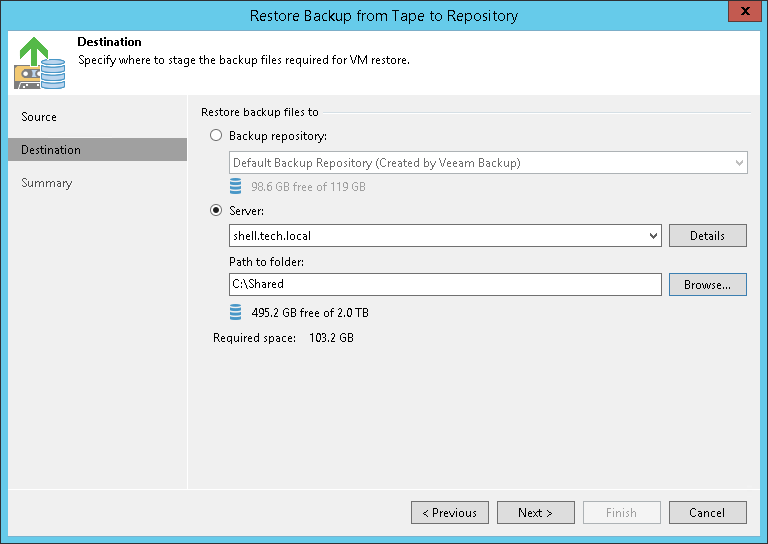Cancel the restore wizard
Viewport: 768px width, 544px height.
pos(707,513)
